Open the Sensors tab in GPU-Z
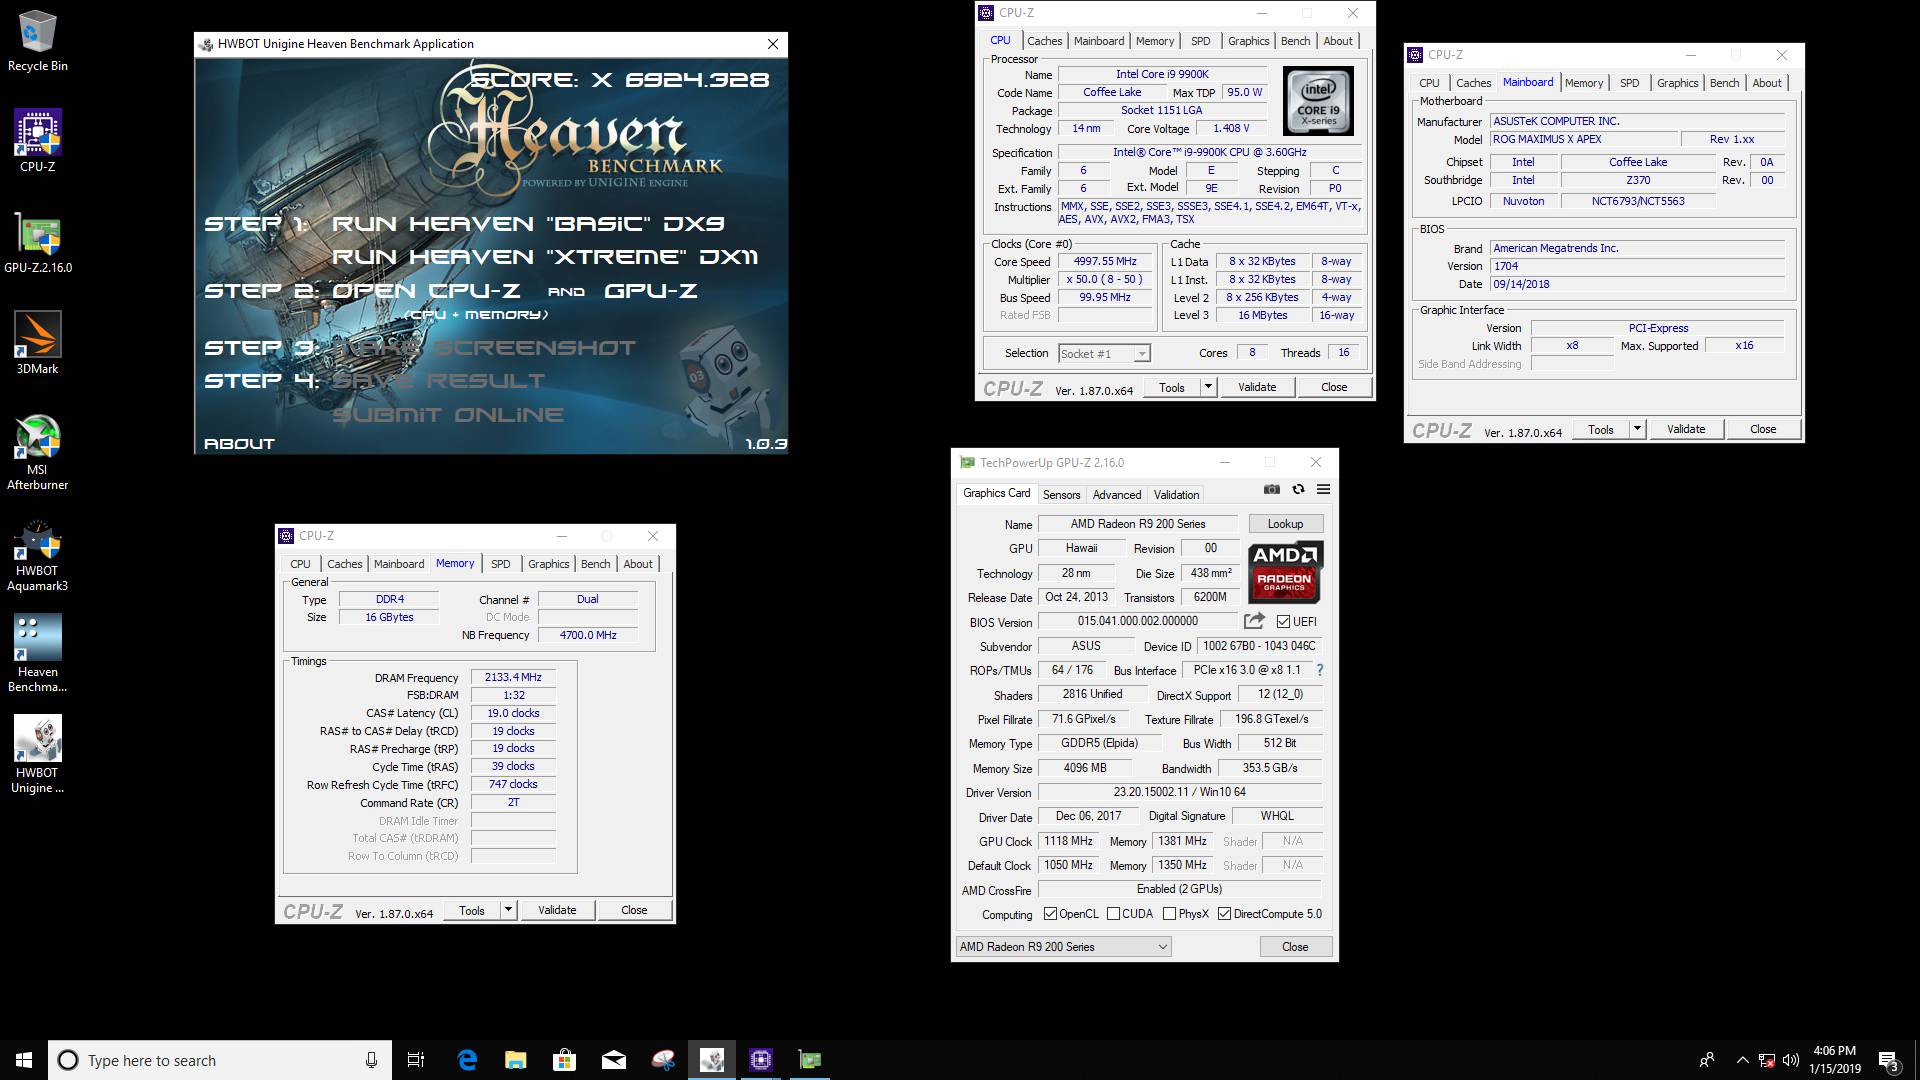This screenshot has width=1920, height=1080. click(x=1061, y=495)
